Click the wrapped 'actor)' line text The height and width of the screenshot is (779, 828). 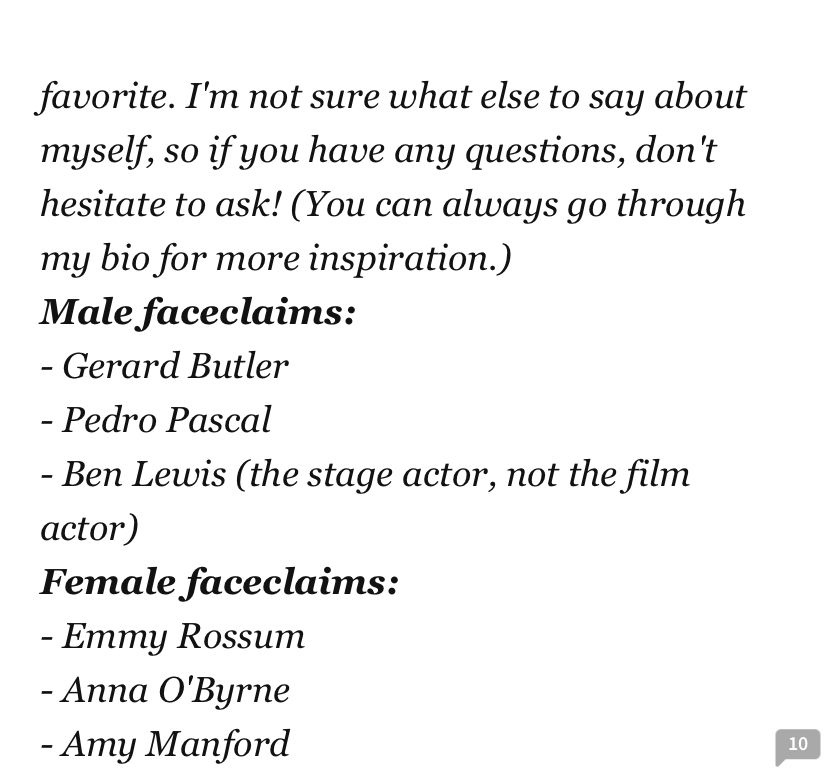pyautogui.click(x=89, y=528)
